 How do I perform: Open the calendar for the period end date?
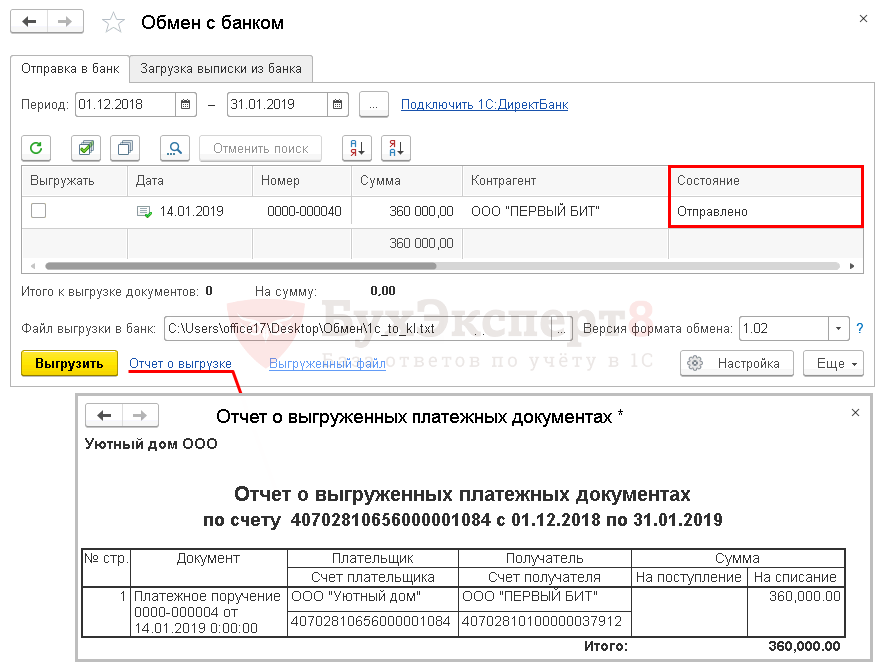(x=338, y=104)
